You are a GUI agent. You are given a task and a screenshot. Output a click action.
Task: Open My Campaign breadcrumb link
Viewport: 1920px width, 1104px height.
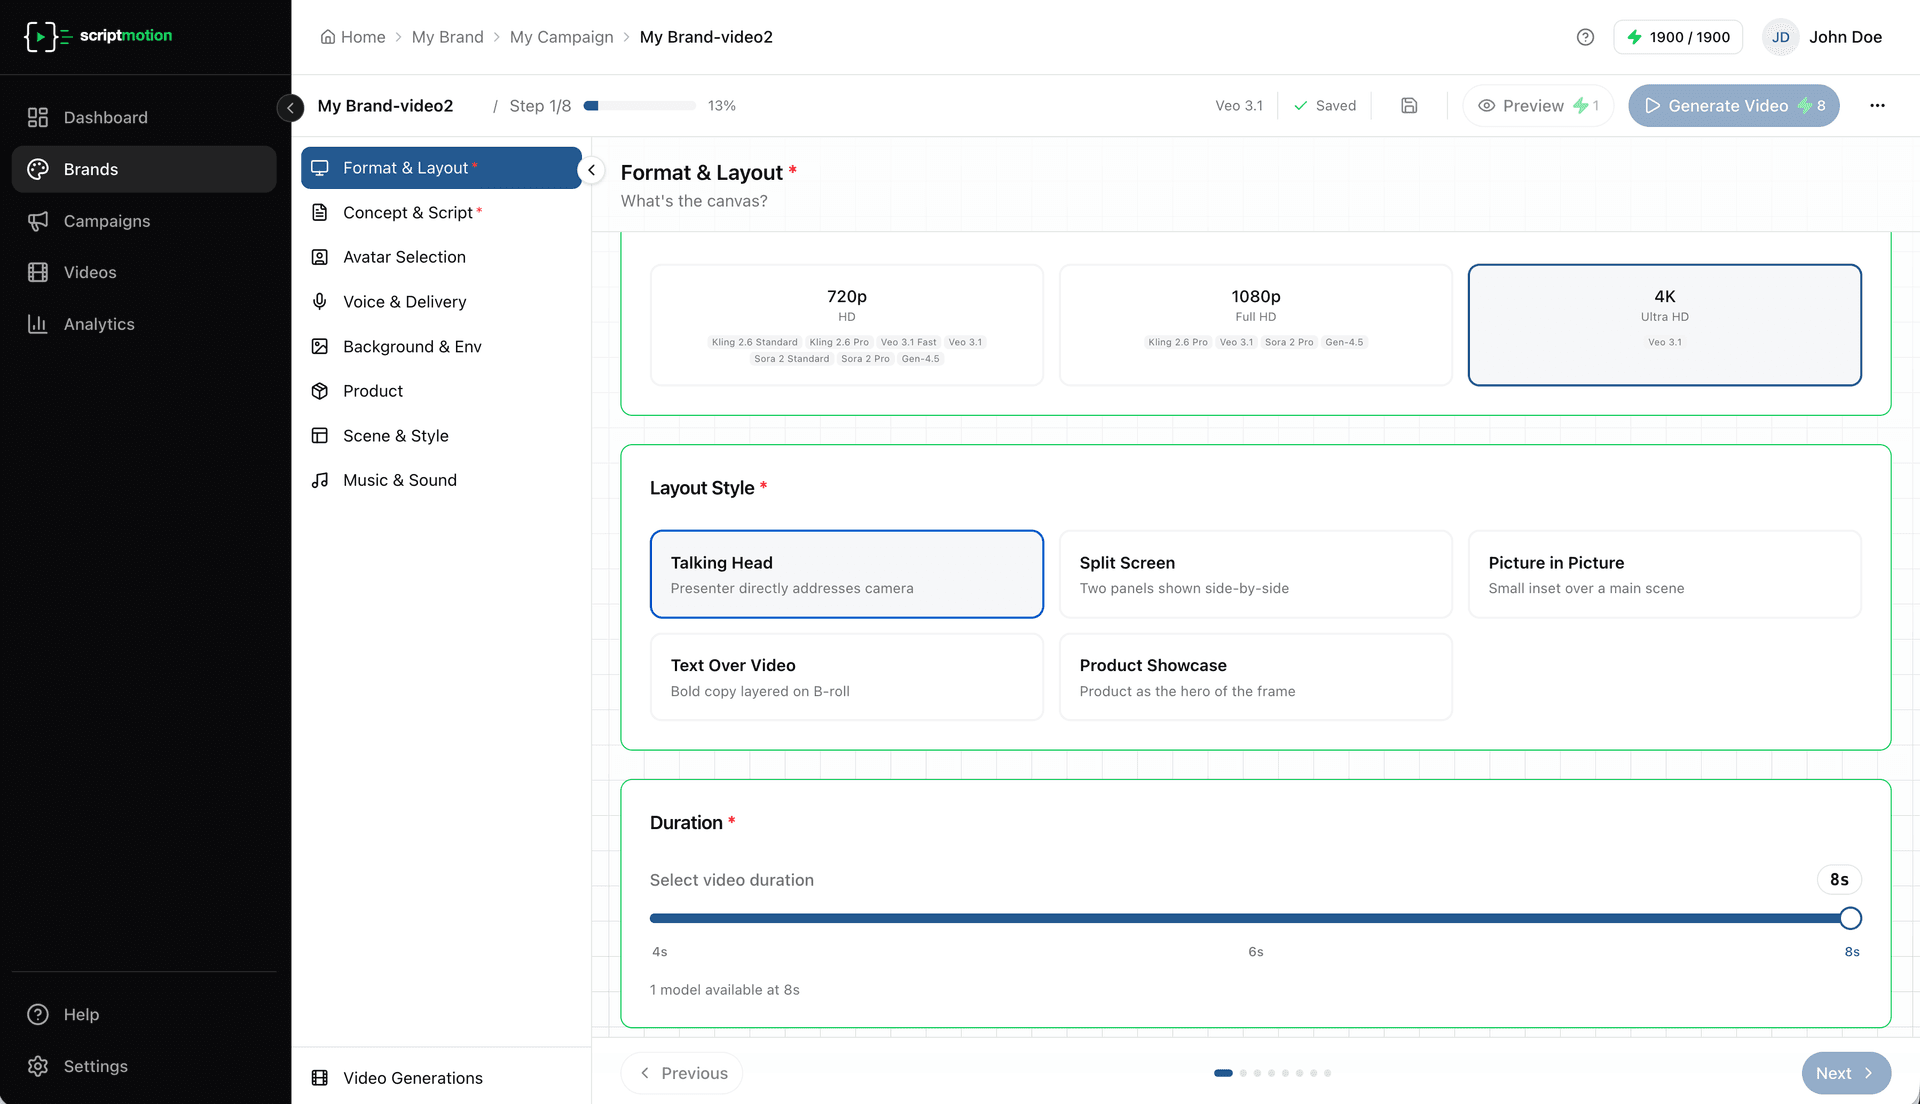(561, 37)
